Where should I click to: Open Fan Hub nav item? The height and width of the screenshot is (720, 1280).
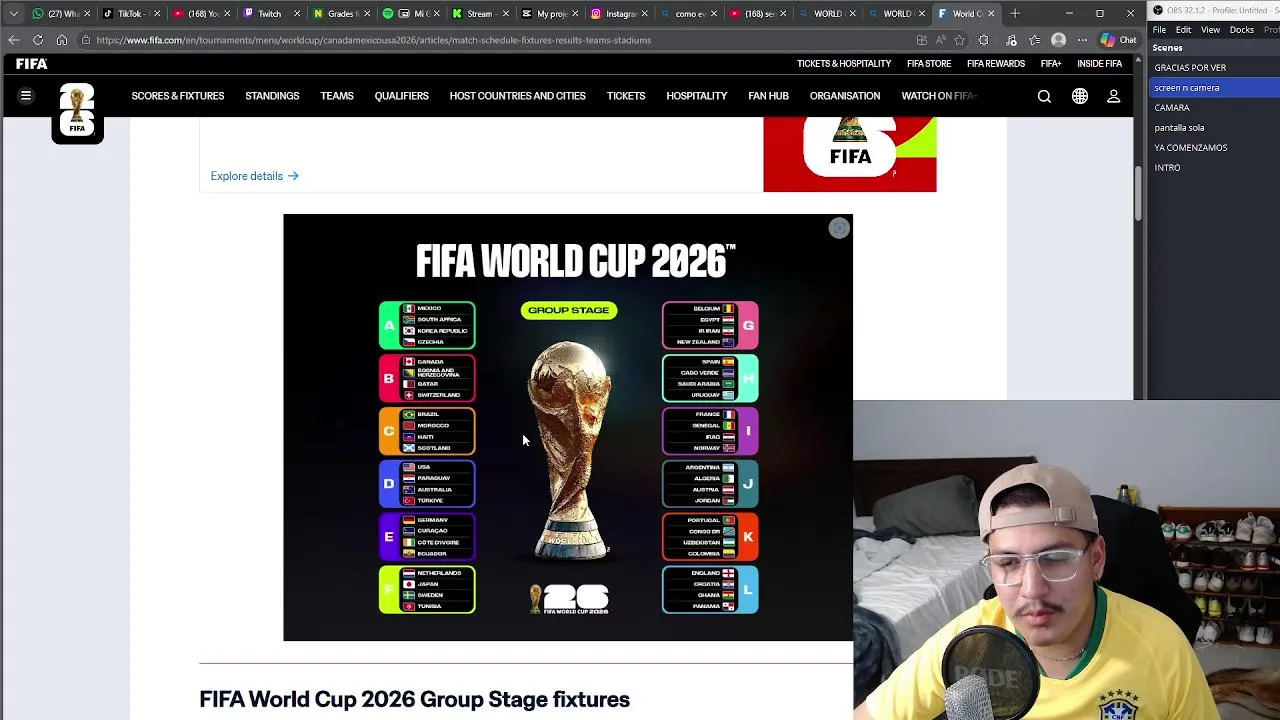(x=768, y=96)
